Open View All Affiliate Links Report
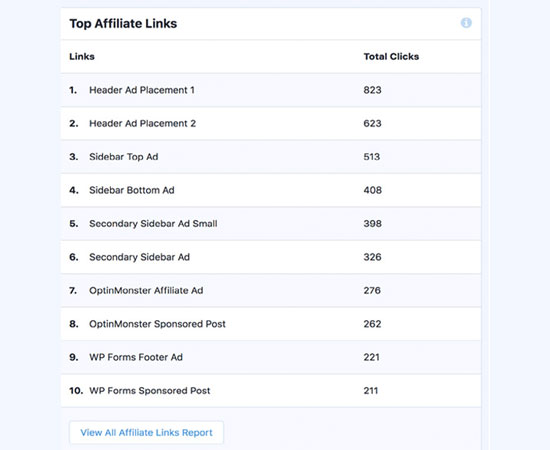 pyautogui.click(x=146, y=432)
